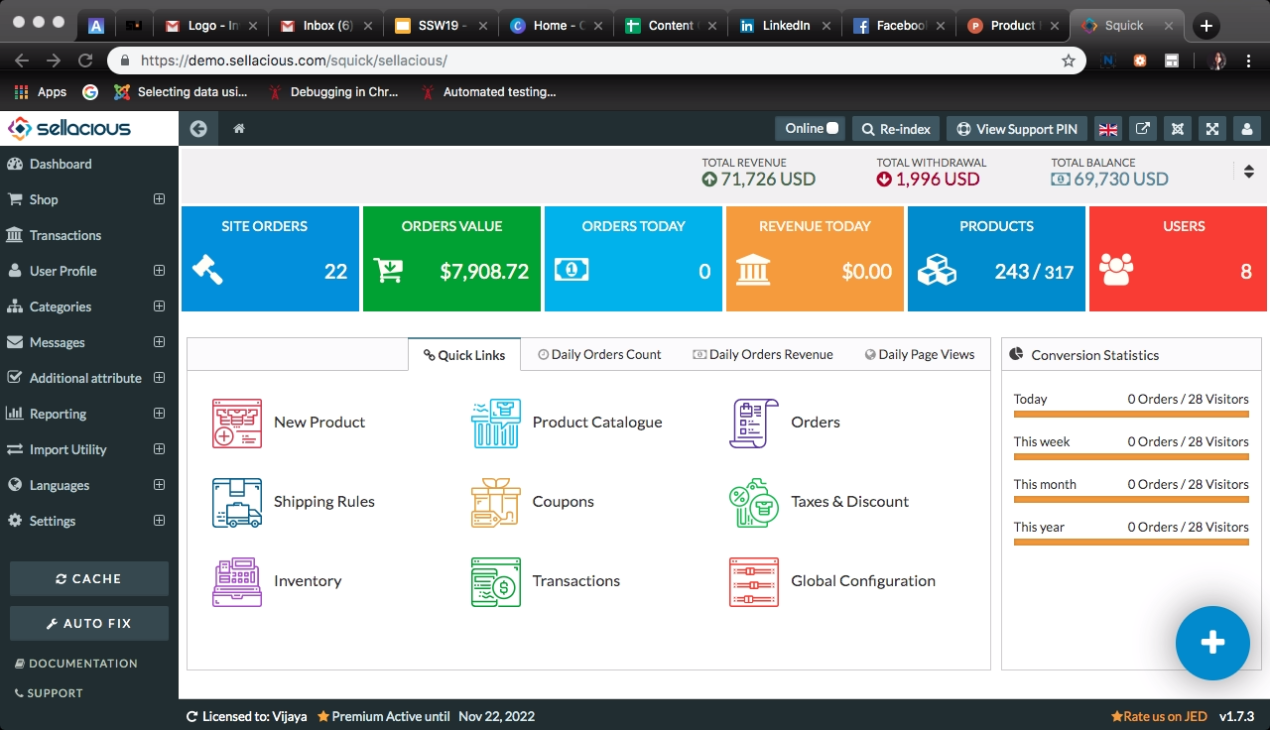Expand the Reporting sidebar submenu
This screenshot has width=1270, height=730.
tap(159, 413)
